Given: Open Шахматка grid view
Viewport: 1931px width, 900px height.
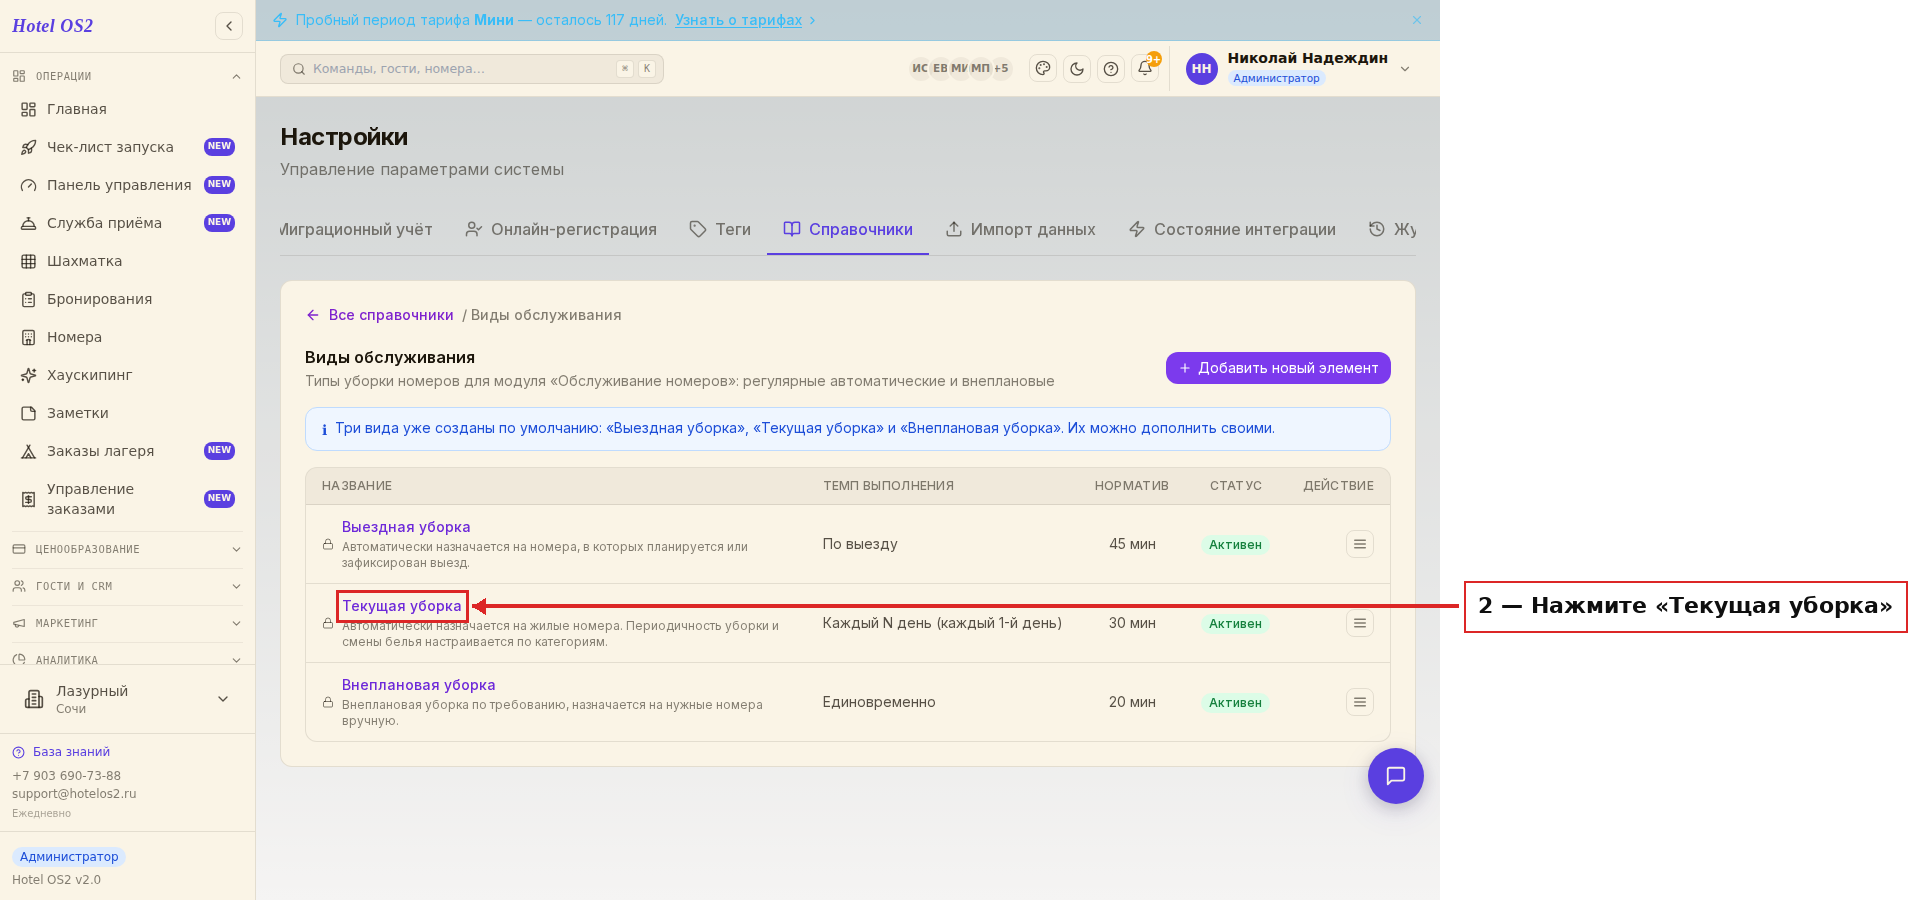Looking at the screenshot, I should (x=127, y=261).
